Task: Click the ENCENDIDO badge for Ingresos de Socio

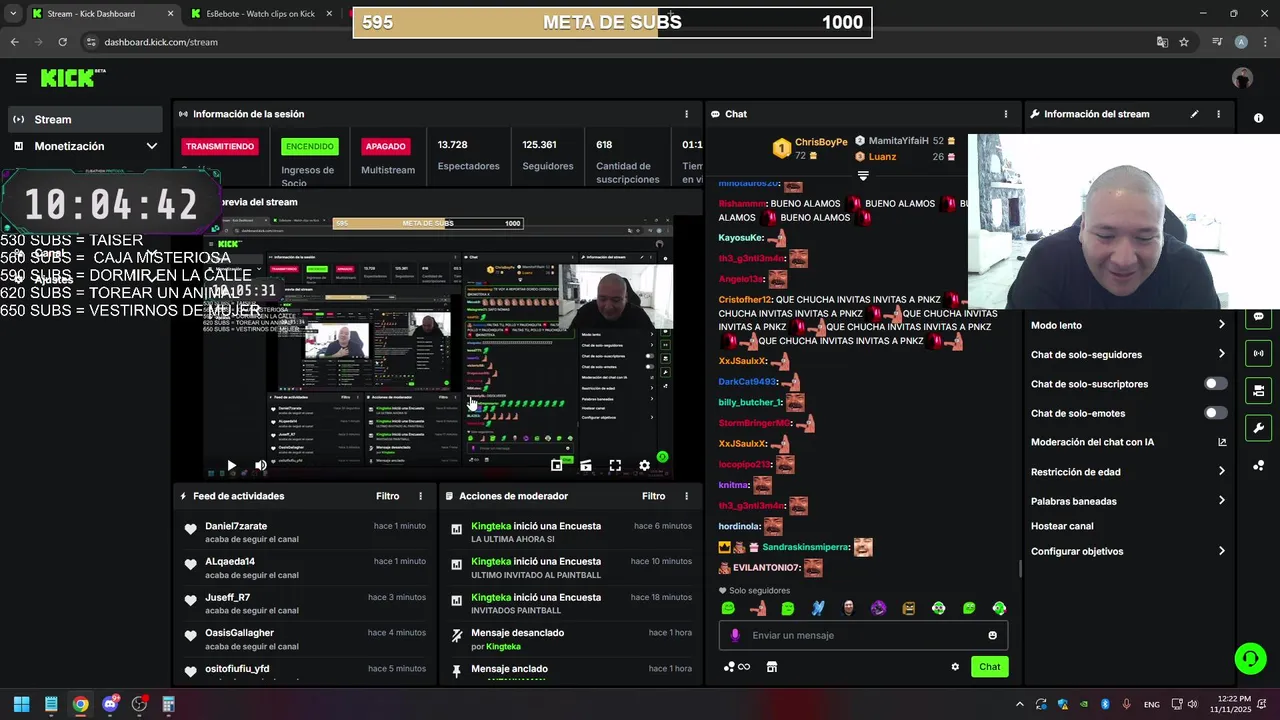Action: (310, 146)
